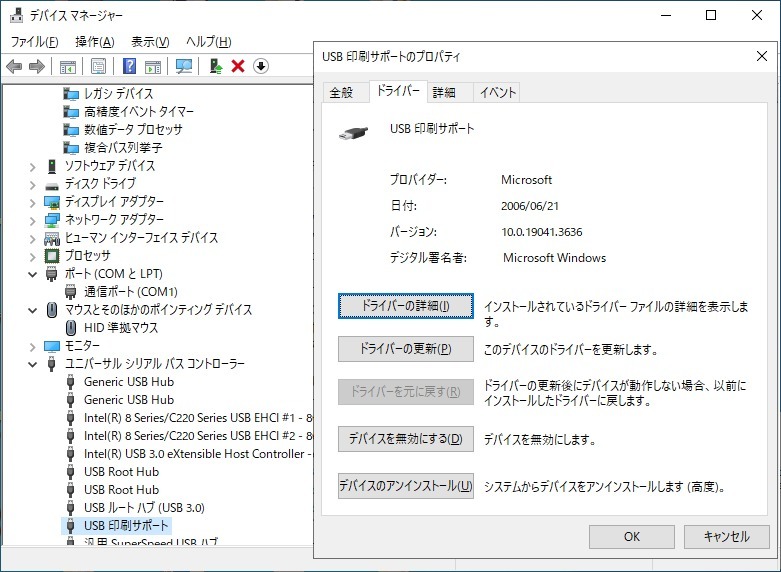Click the Forward arrow toolbar icon
The height and width of the screenshot is (572, 781).
point(37,66)
